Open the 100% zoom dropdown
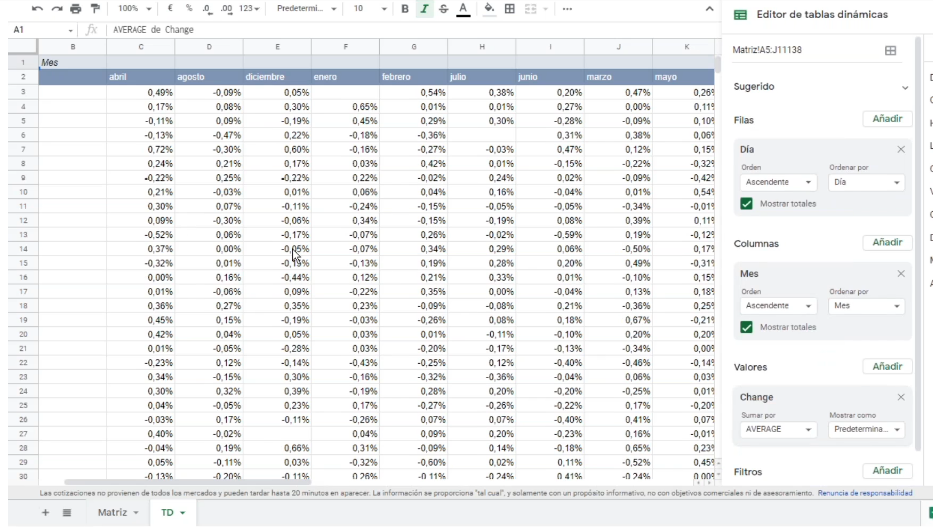The width and height of the screenshot is (933, 527). tap(134, 9)
